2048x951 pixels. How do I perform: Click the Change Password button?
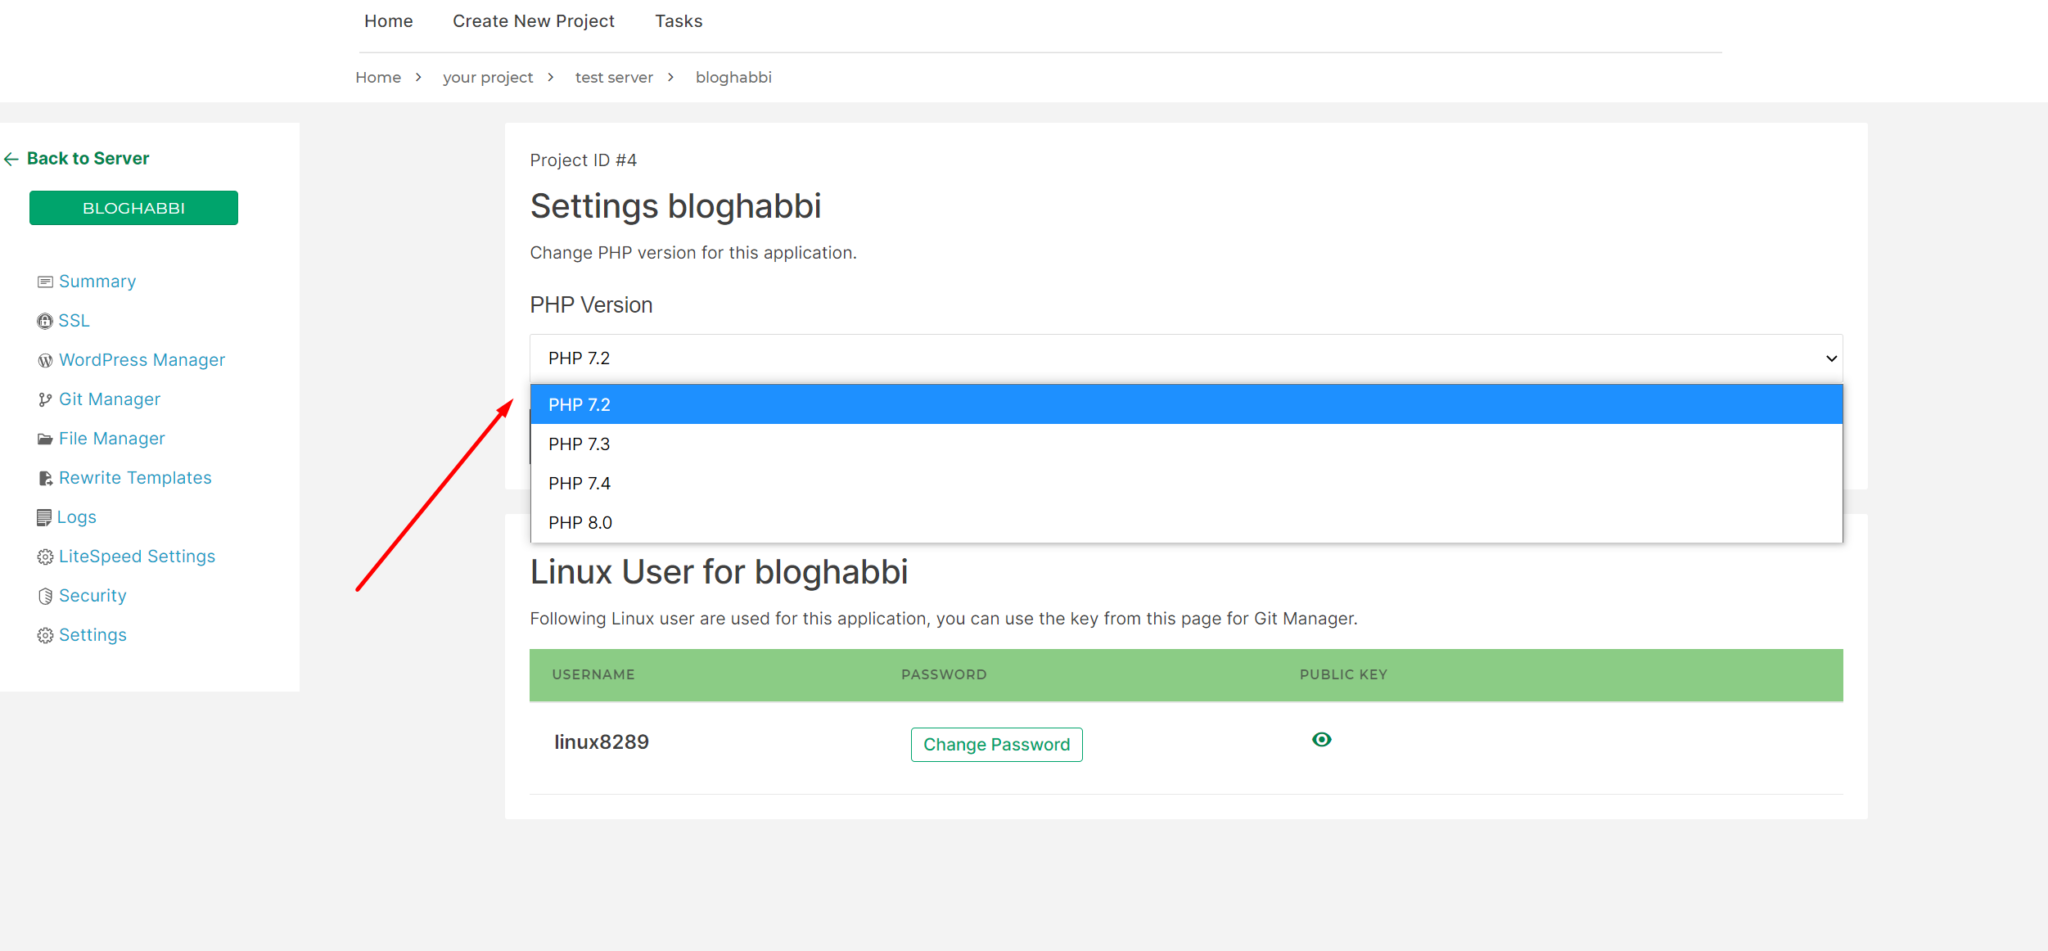[996, 744]
